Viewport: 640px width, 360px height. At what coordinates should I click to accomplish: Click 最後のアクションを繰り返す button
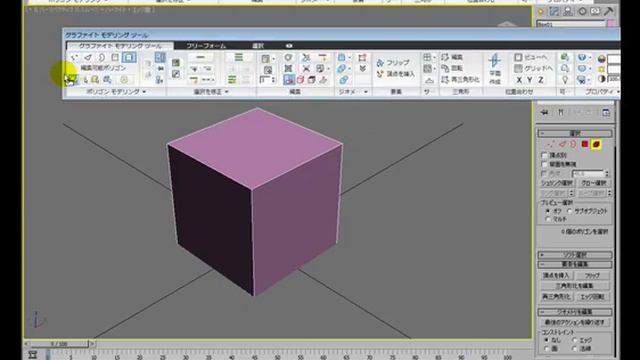[575, 322]
